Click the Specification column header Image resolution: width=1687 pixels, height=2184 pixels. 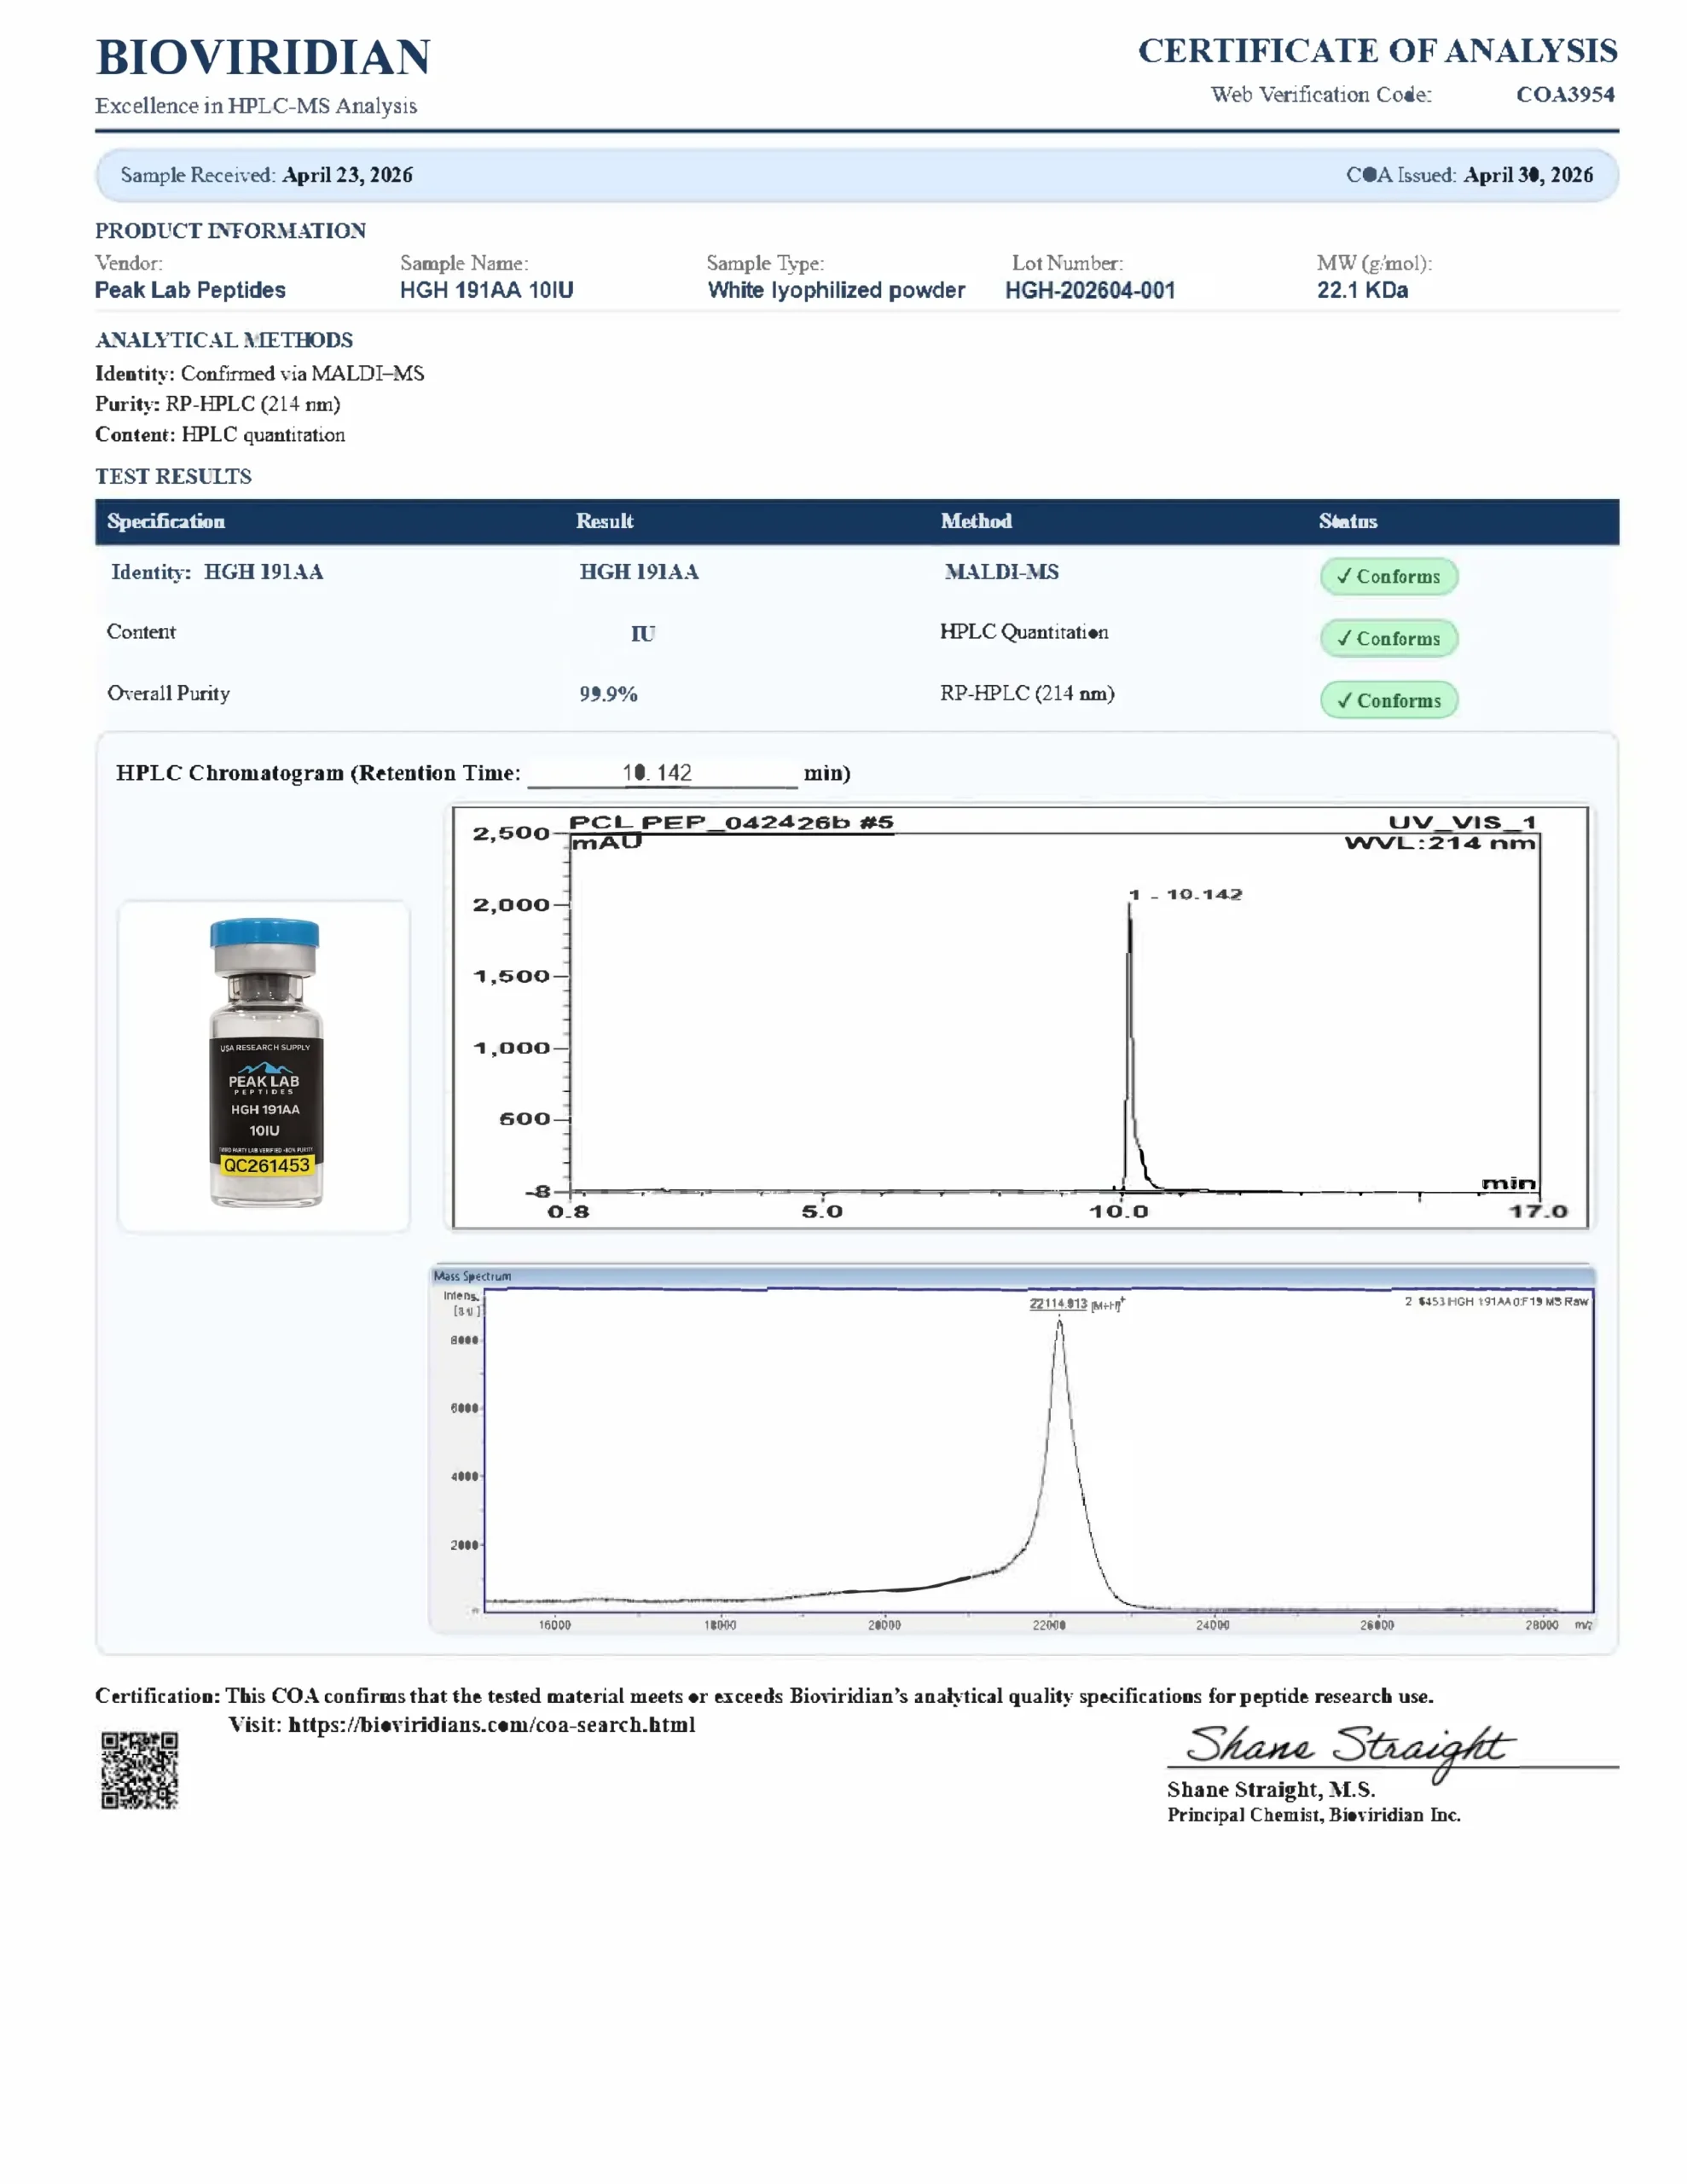166,521
